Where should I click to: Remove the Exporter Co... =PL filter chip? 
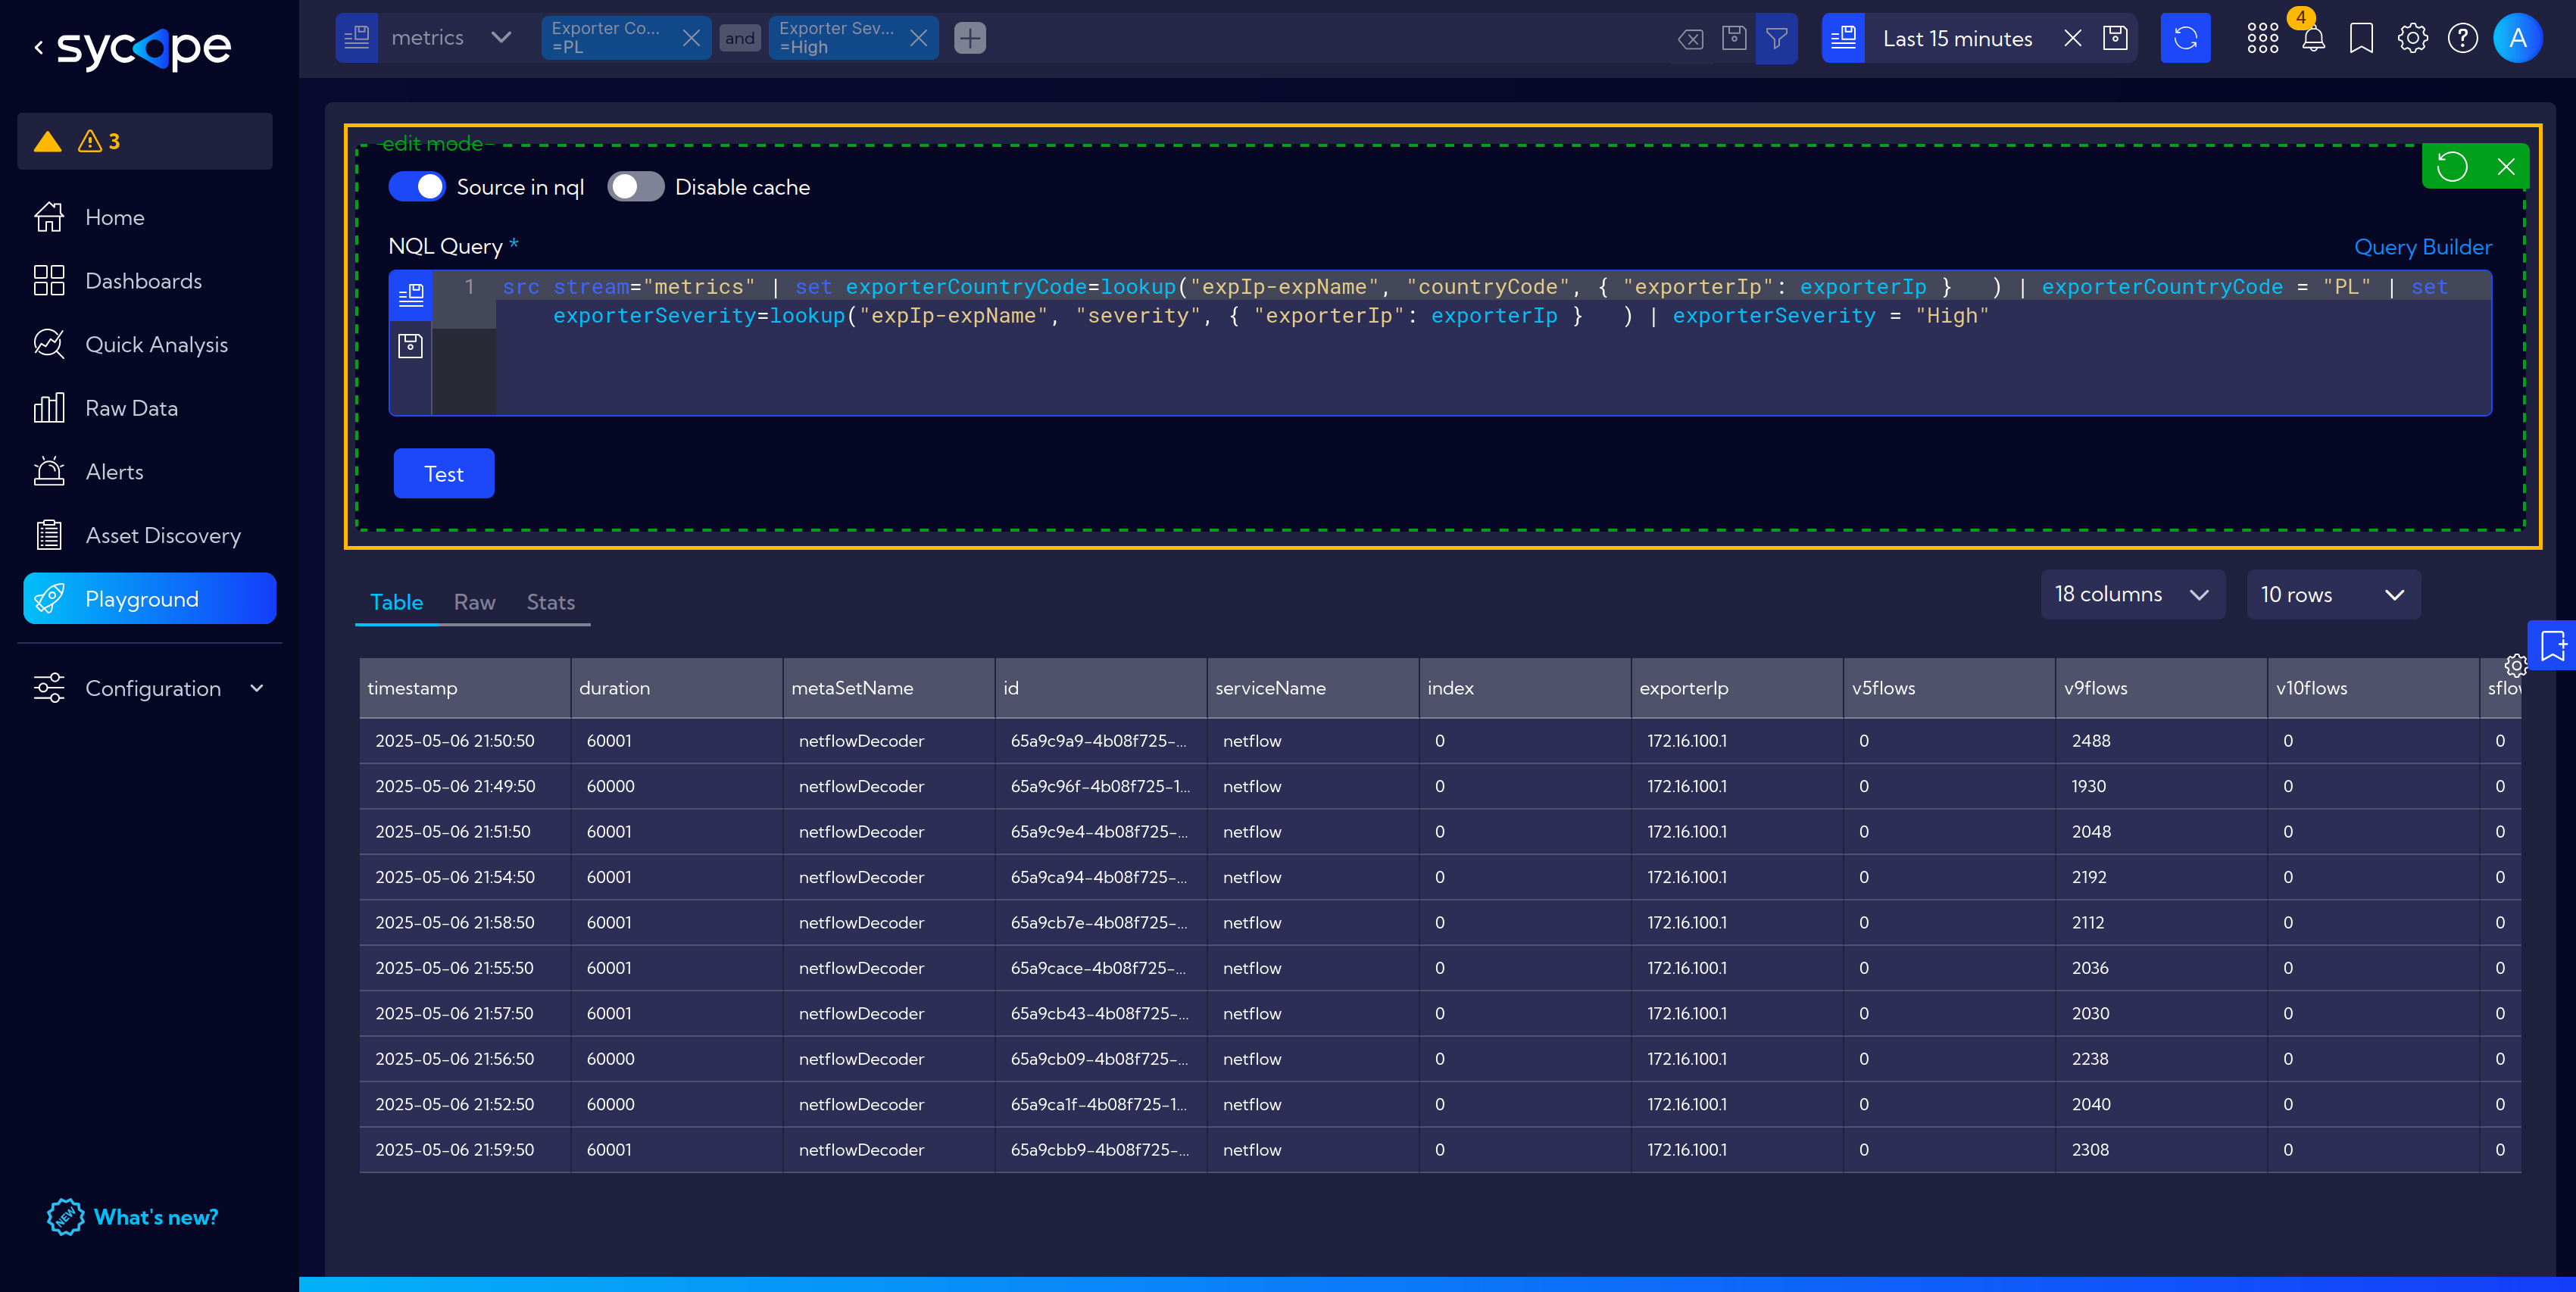(691, 38)
